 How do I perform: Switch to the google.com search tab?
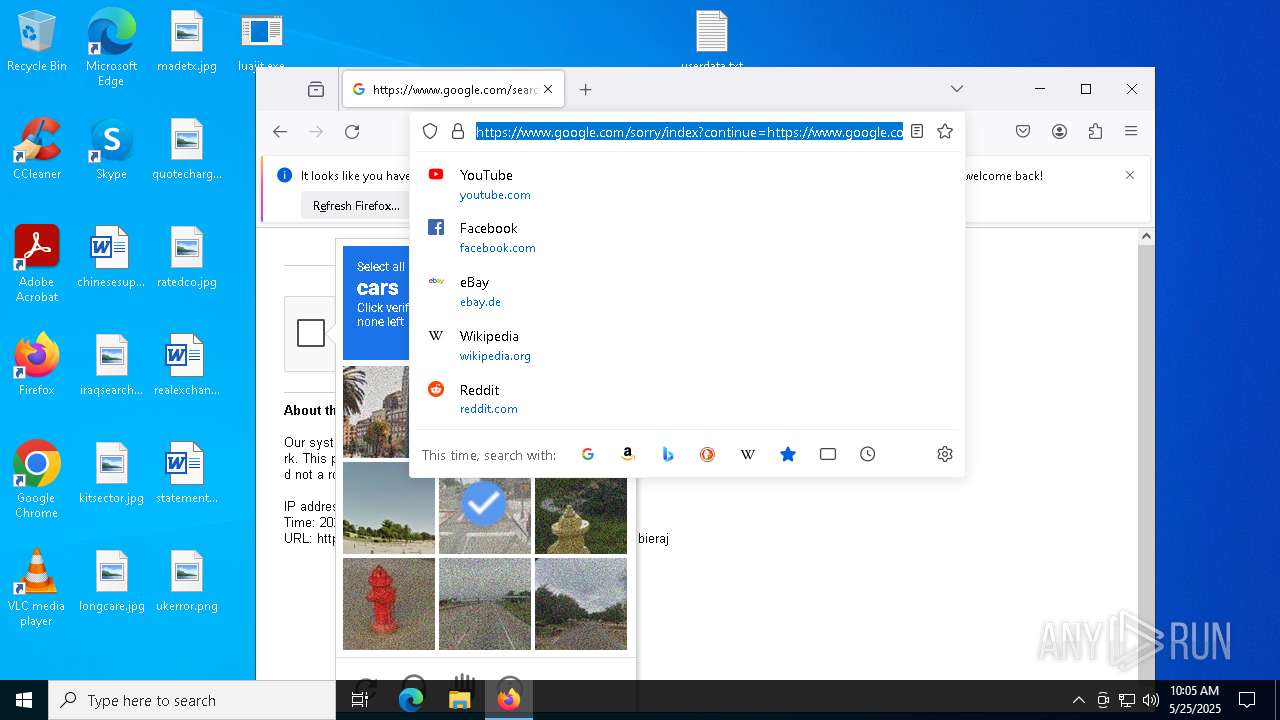pos(453,89)
